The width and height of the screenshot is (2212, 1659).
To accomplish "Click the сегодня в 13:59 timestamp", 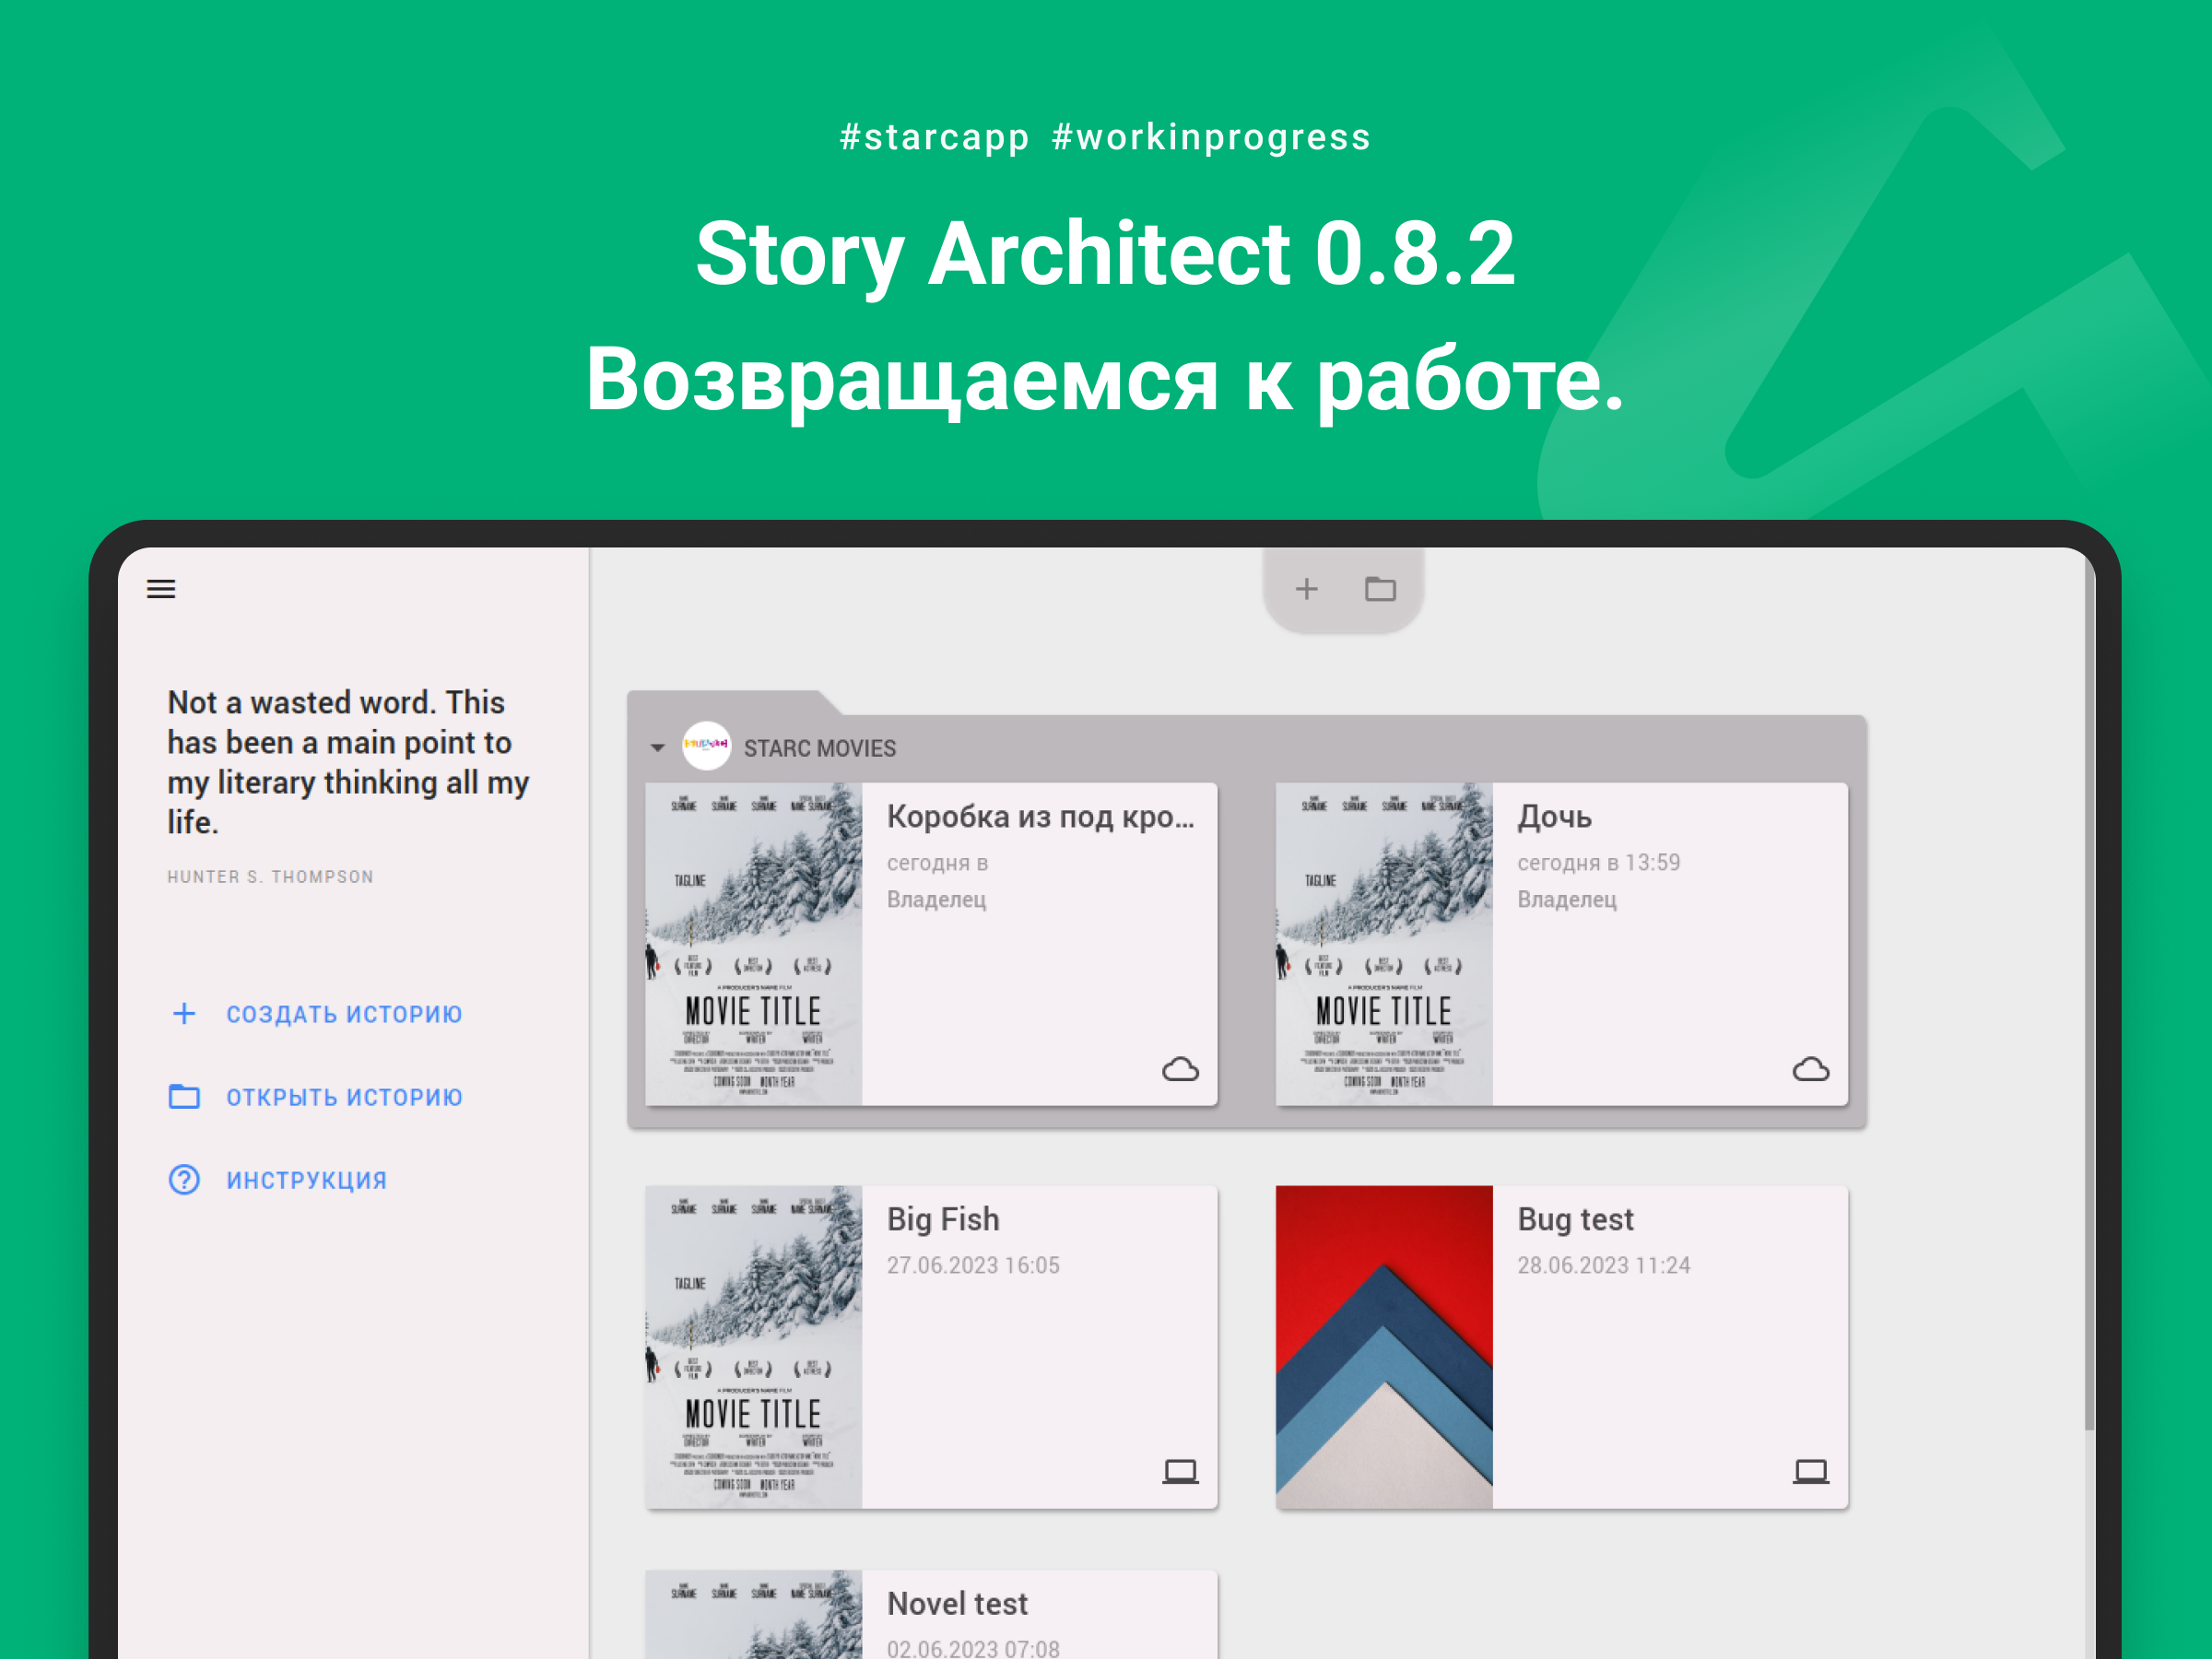I will [1598, 862].
